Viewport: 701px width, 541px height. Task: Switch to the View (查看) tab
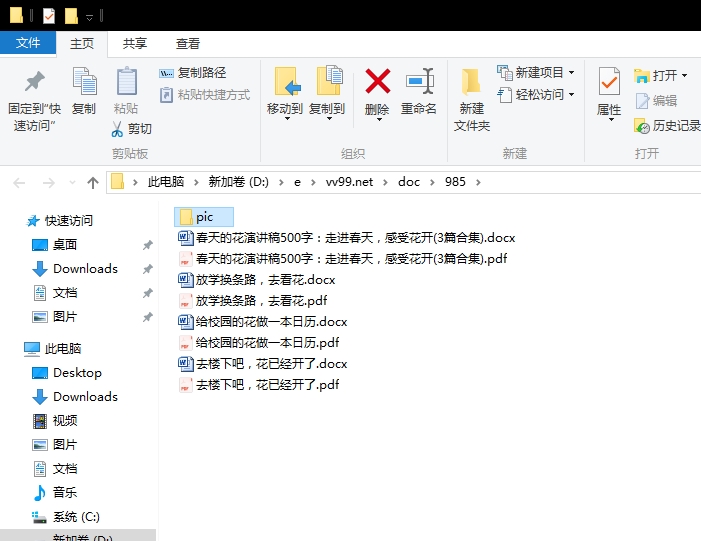[x=187, y=43]
